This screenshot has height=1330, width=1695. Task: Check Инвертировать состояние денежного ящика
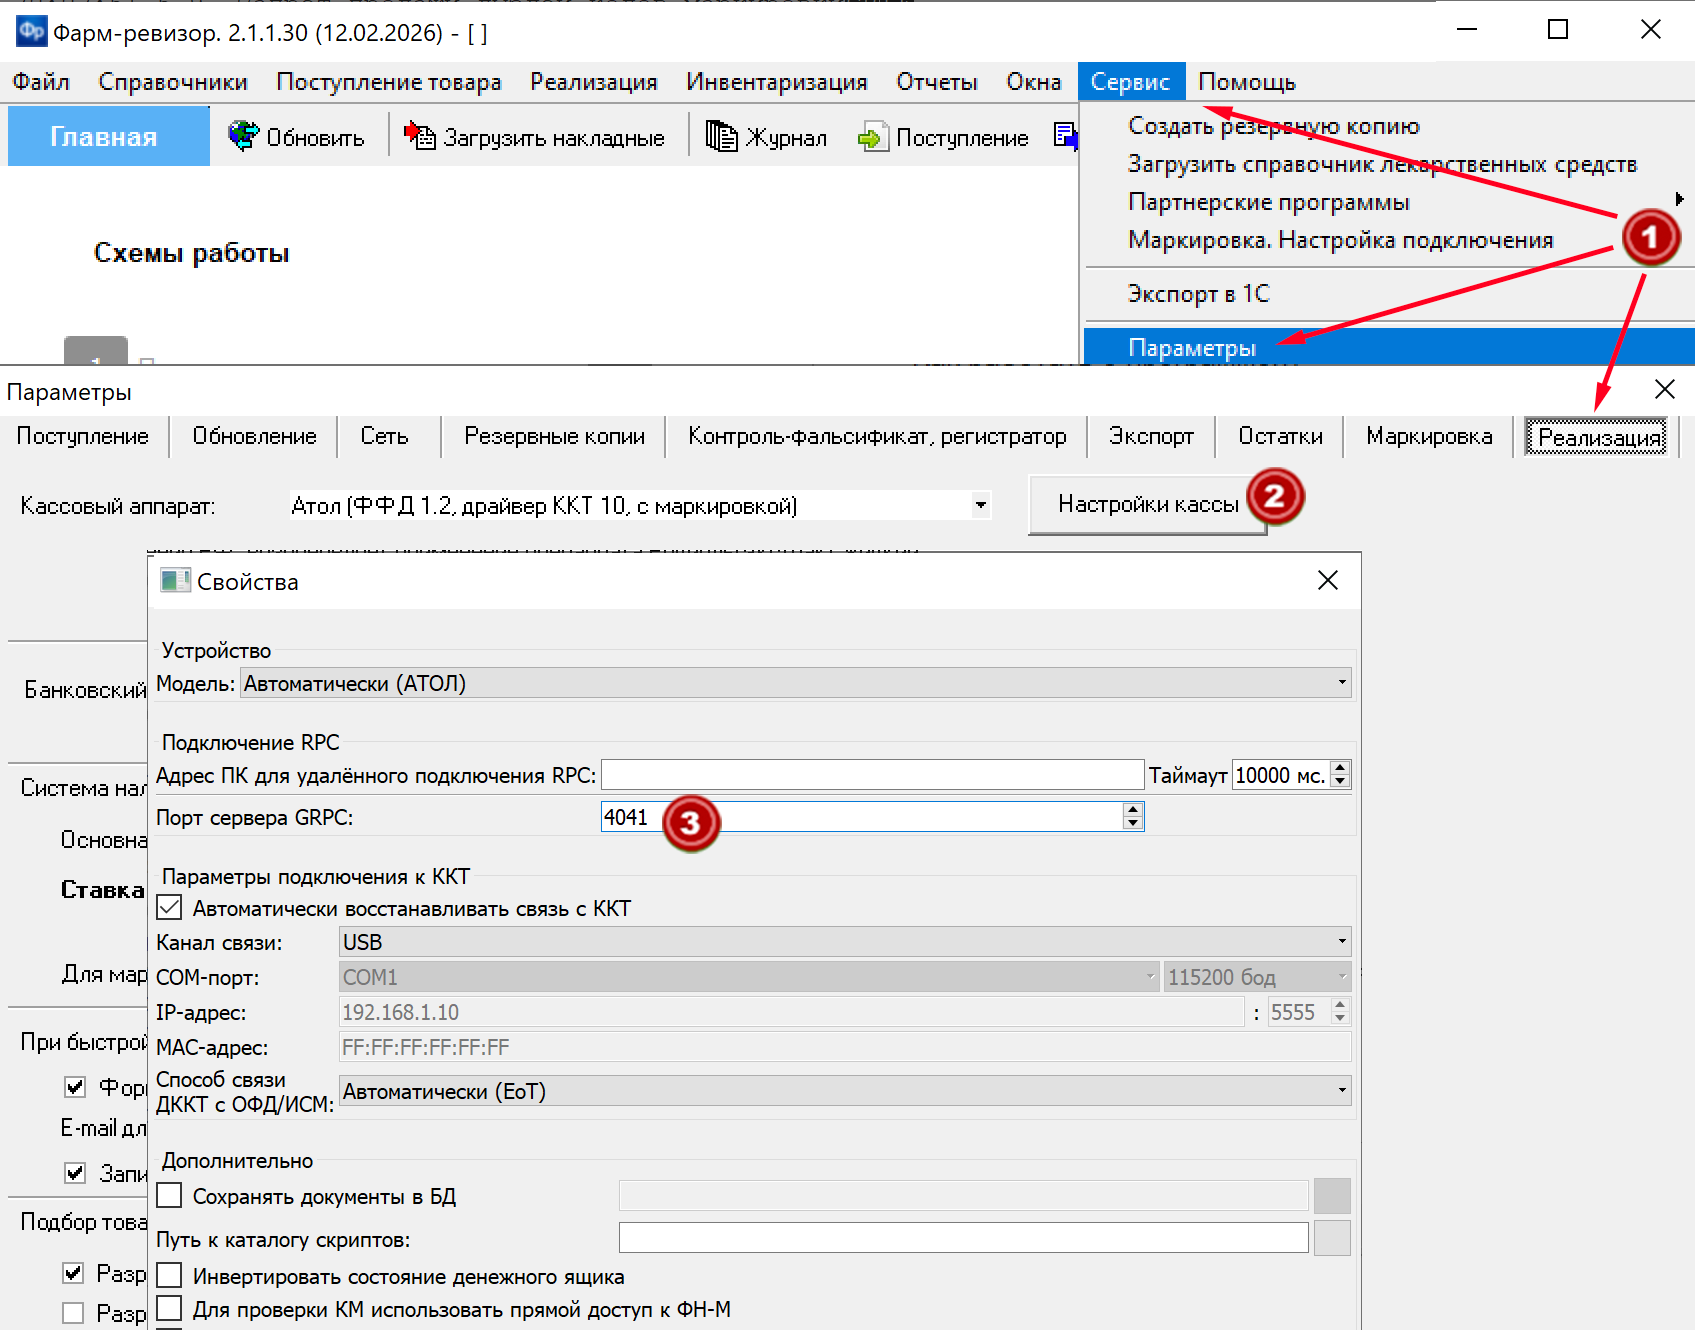[170, 1276]
